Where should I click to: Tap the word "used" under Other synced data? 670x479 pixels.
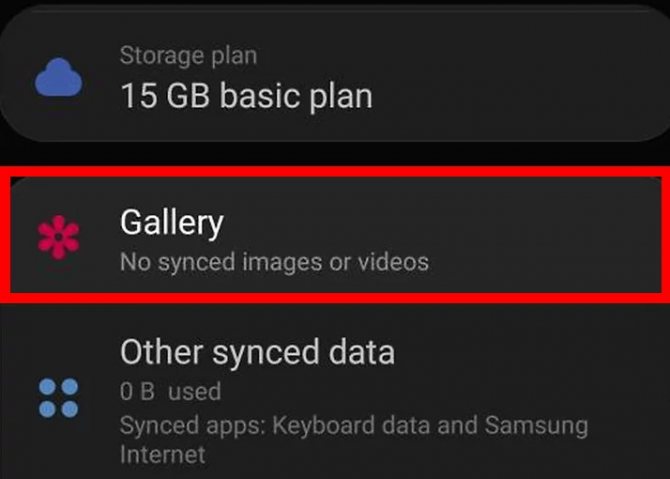tap(194, 391)
